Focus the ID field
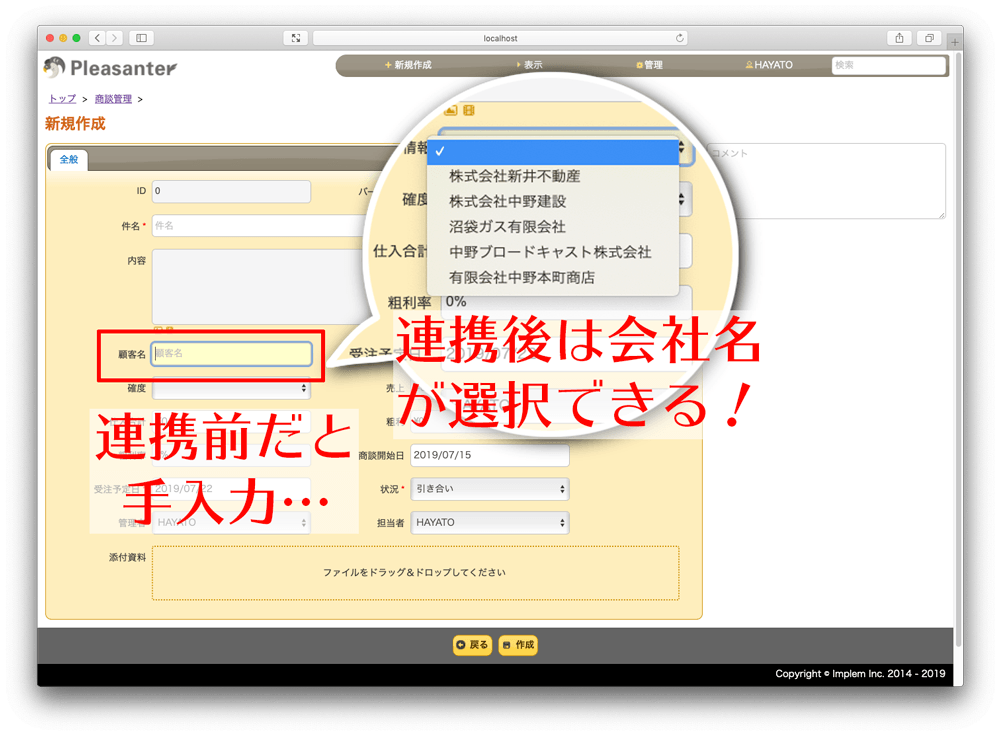 tap(231, 191)
